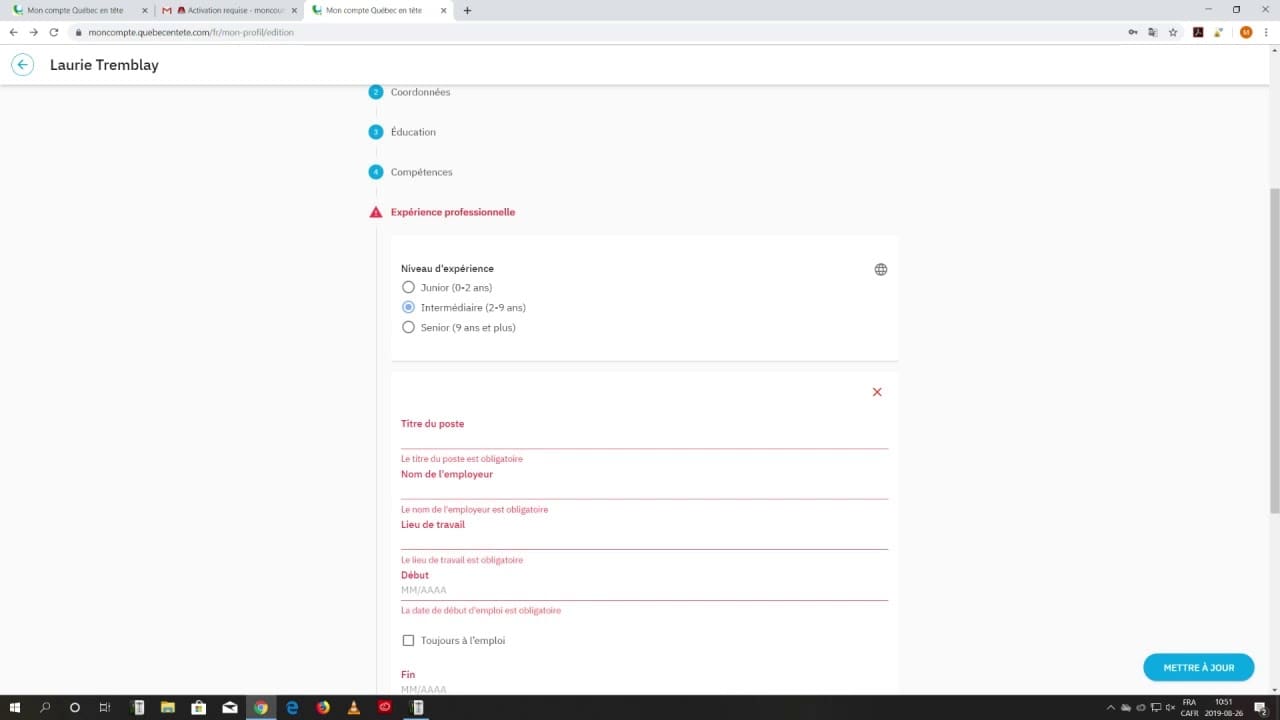Focus the Lieu de travail field
The width and height of the screenshot is (1280, 720).
644,540
